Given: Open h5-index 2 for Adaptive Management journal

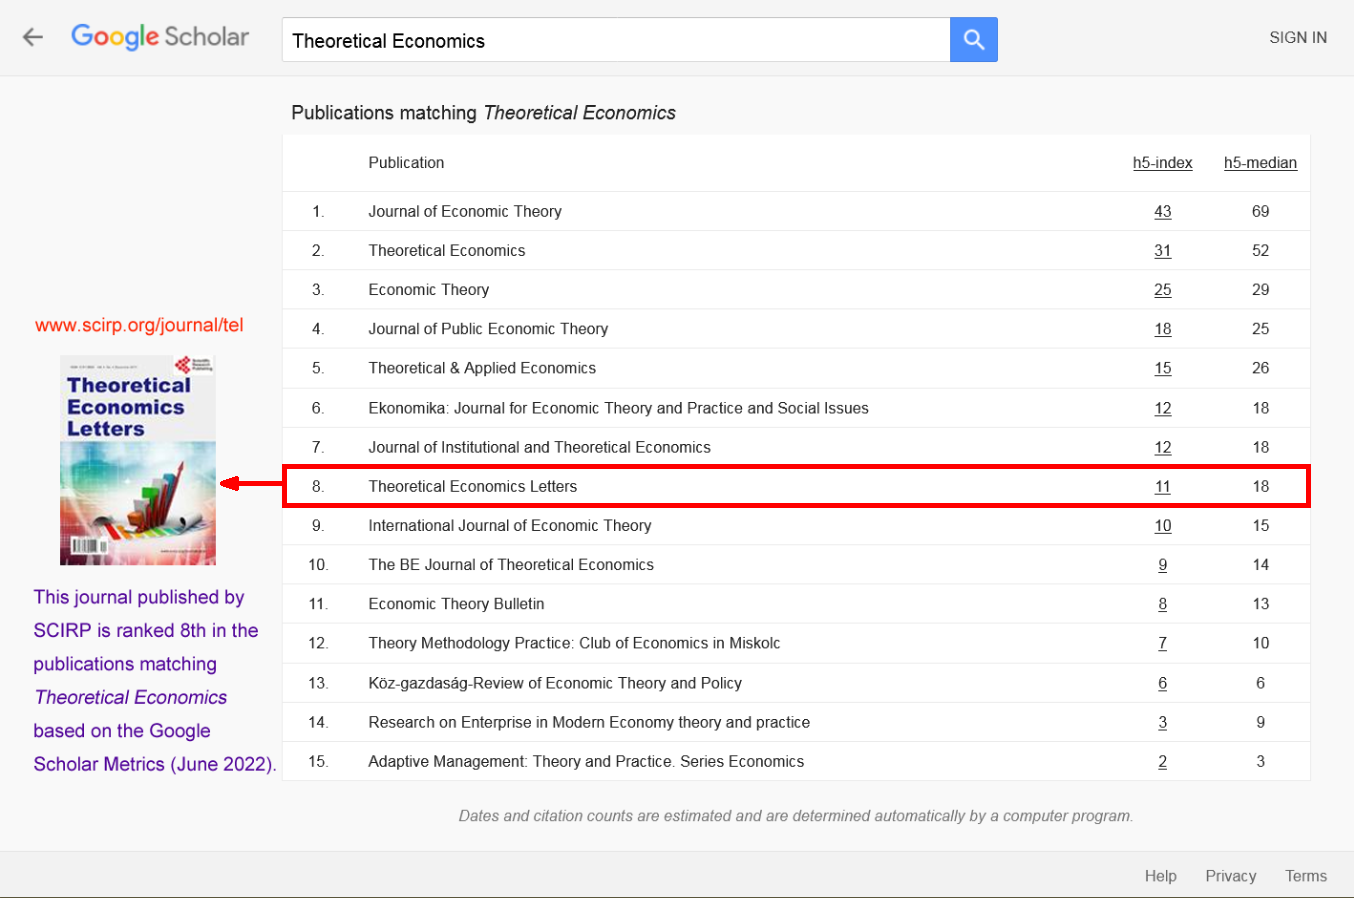Looking at the screenshot, I should 1162,761.
